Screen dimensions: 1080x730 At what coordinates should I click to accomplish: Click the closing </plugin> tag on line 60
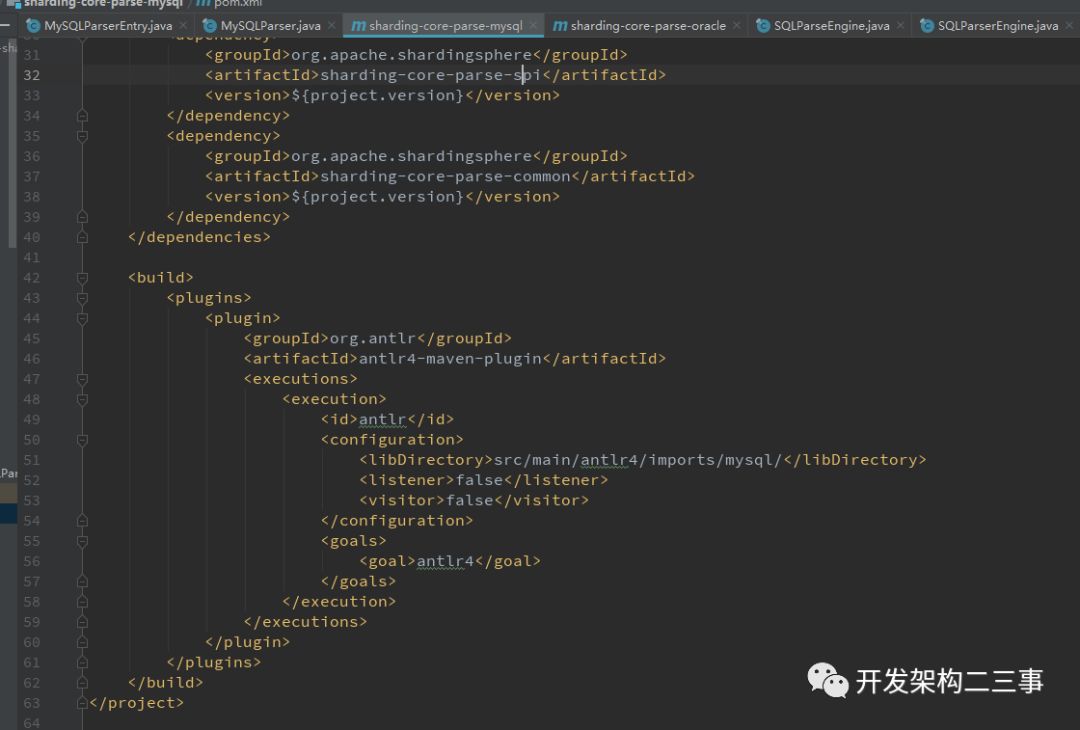pos(247,643)
